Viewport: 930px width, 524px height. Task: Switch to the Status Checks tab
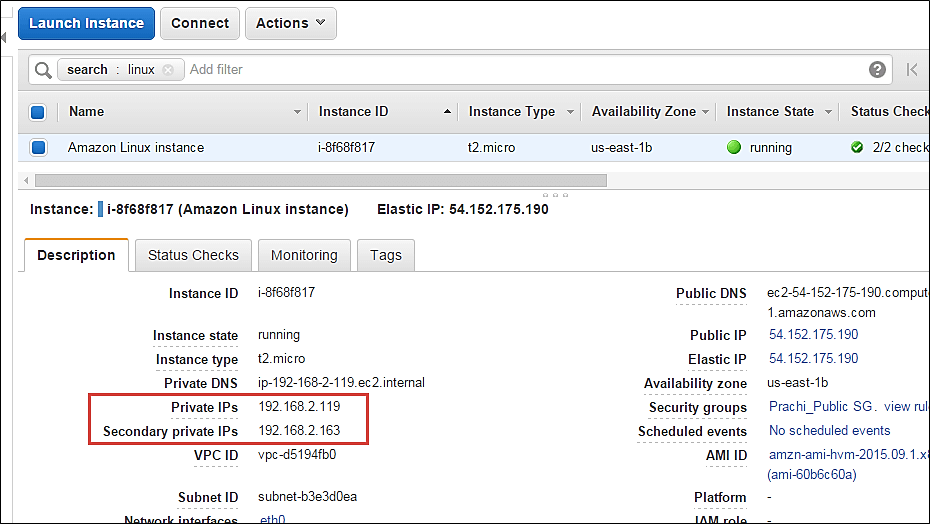[x=193, y=255]
